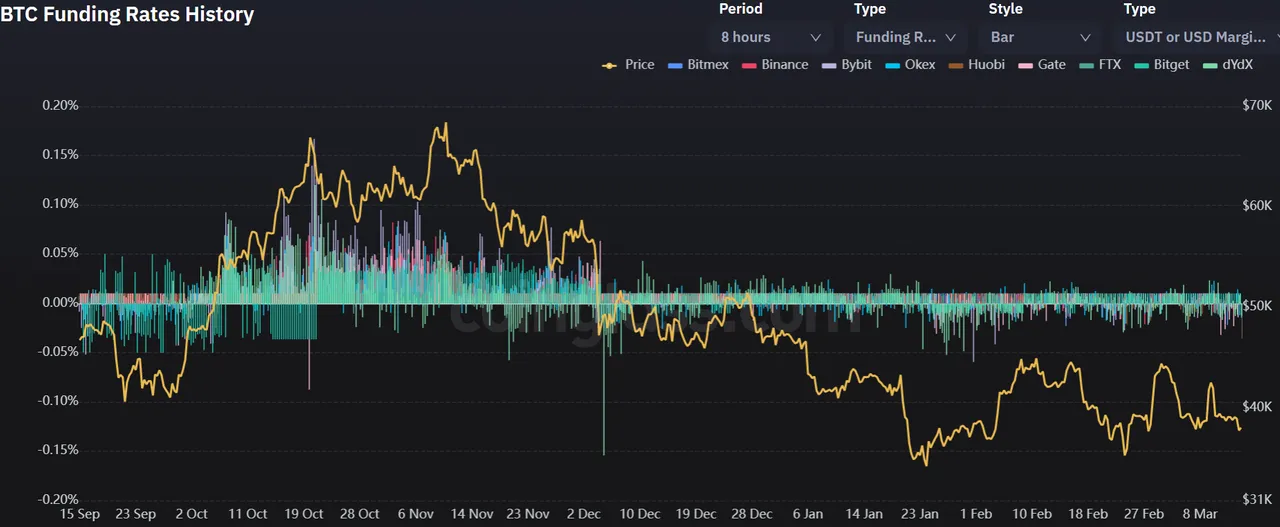The height and width of the screenshot is (527, 1280).
Task: Click the -0.10% label on the left axis
Action: pos(58,401)
